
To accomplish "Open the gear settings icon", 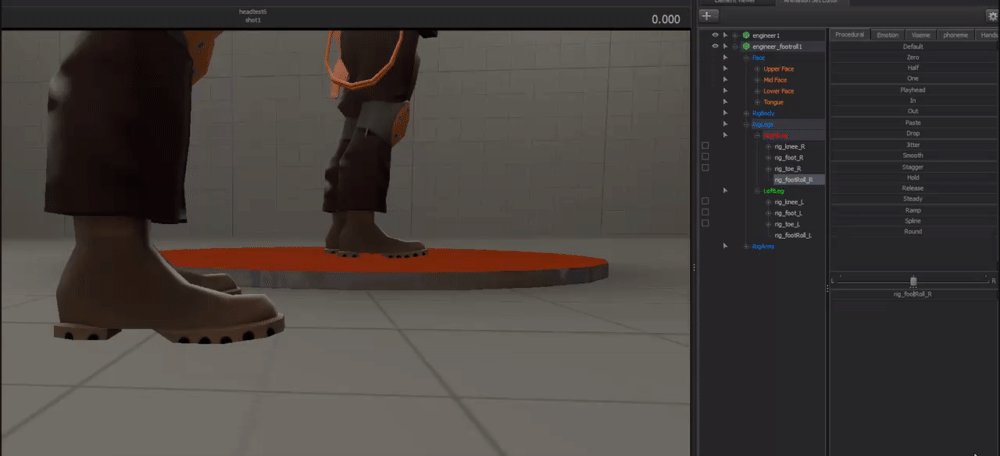I will point(992,16).
